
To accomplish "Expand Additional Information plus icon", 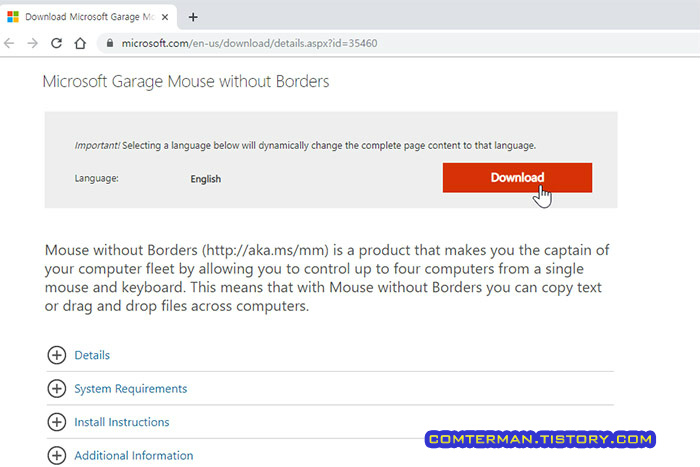I will 57,455.
